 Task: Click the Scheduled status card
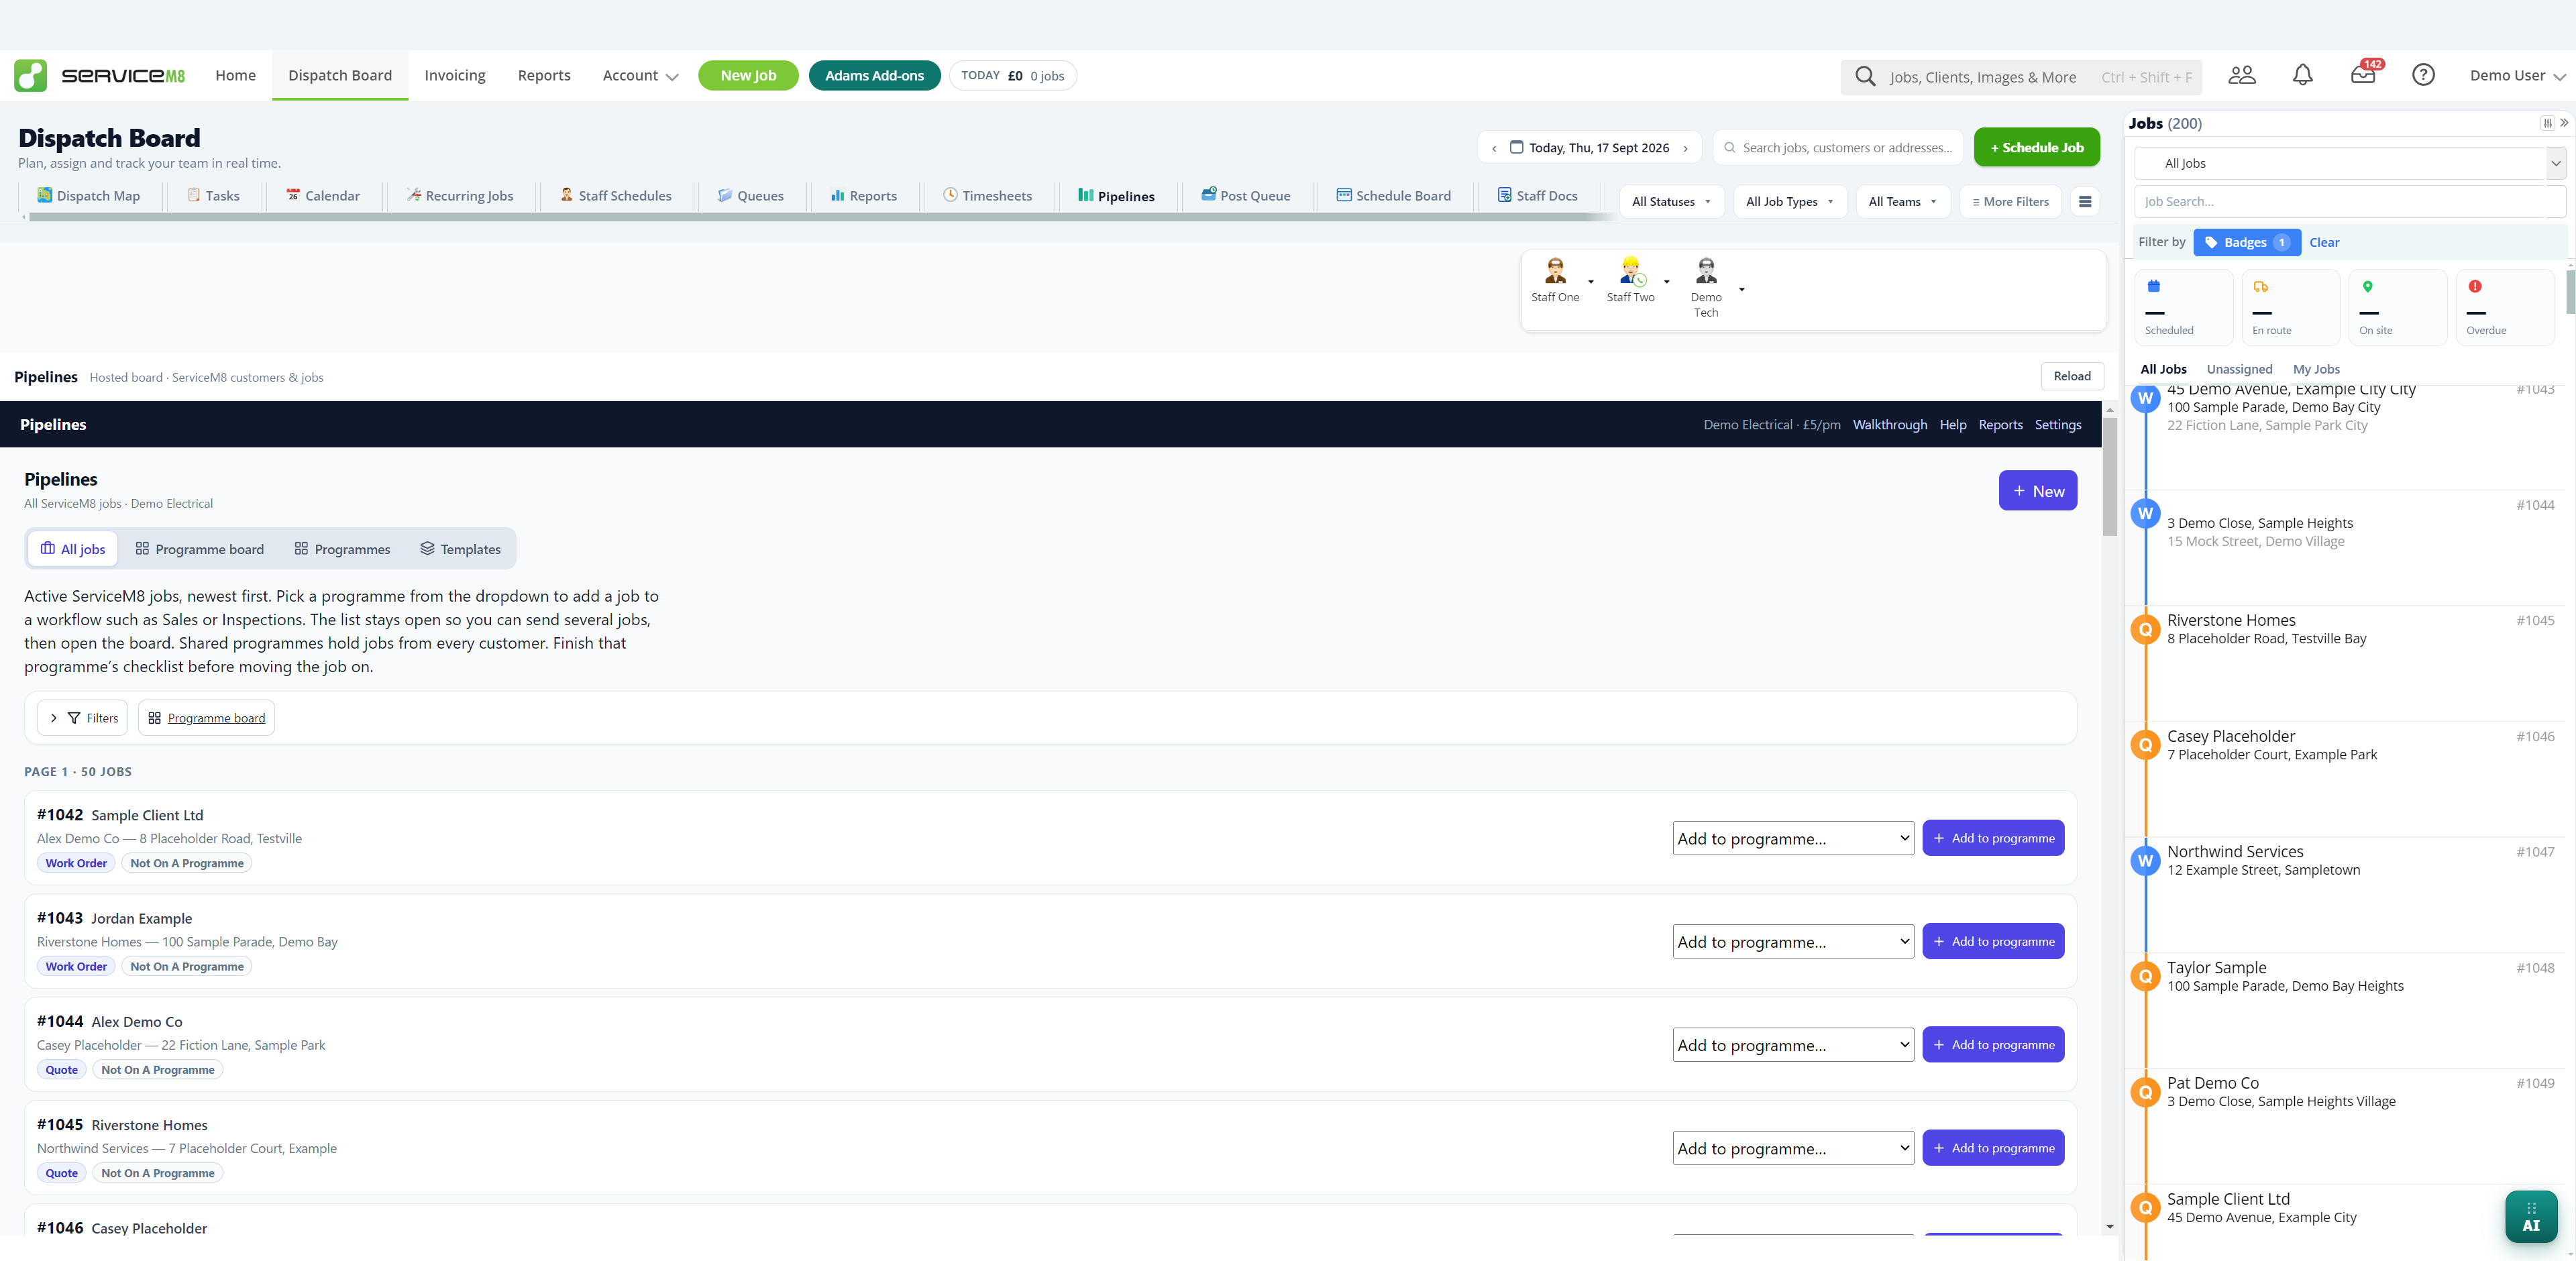[x=2184, y=307]
